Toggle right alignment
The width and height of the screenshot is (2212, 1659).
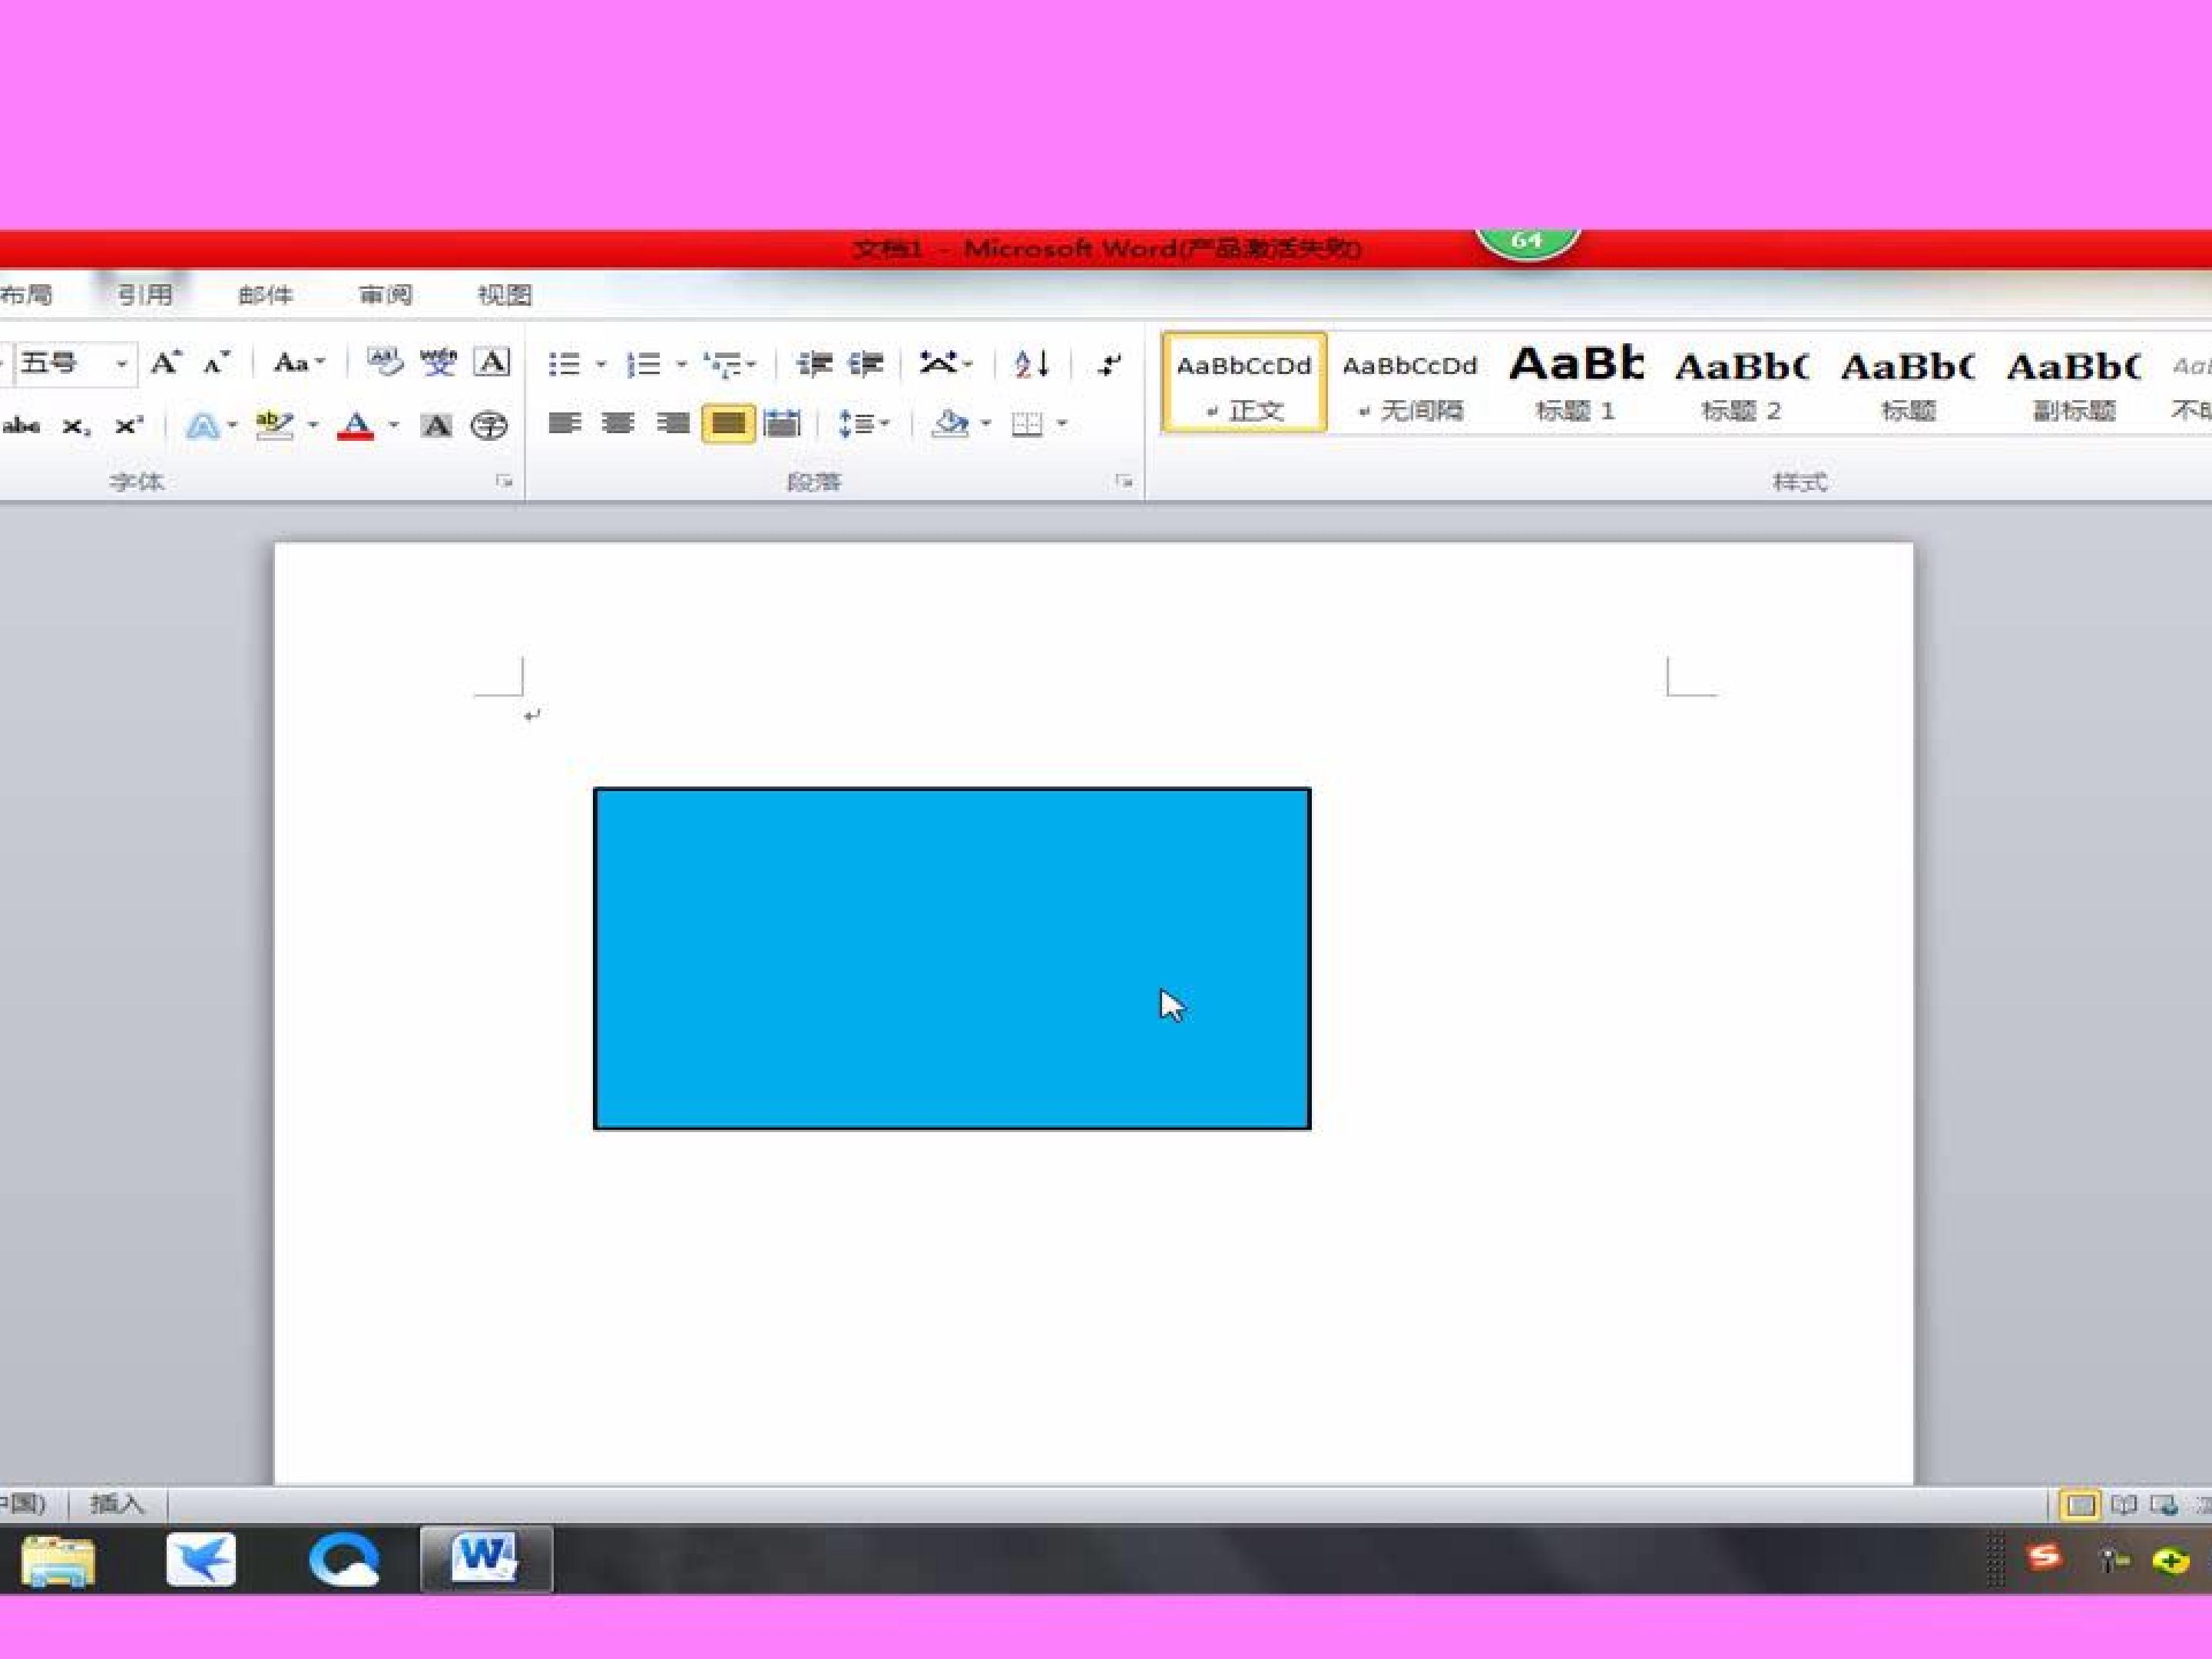(x=673, y=424)
